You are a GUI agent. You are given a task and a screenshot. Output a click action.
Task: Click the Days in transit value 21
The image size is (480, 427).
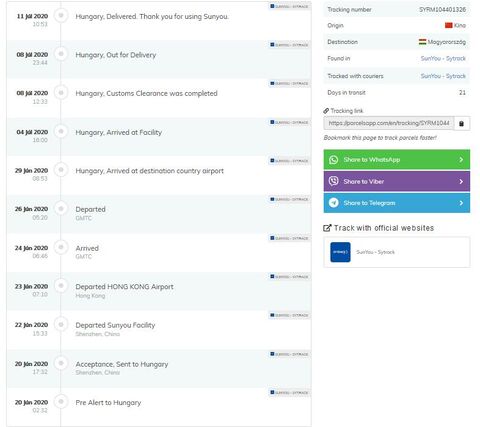462,93
